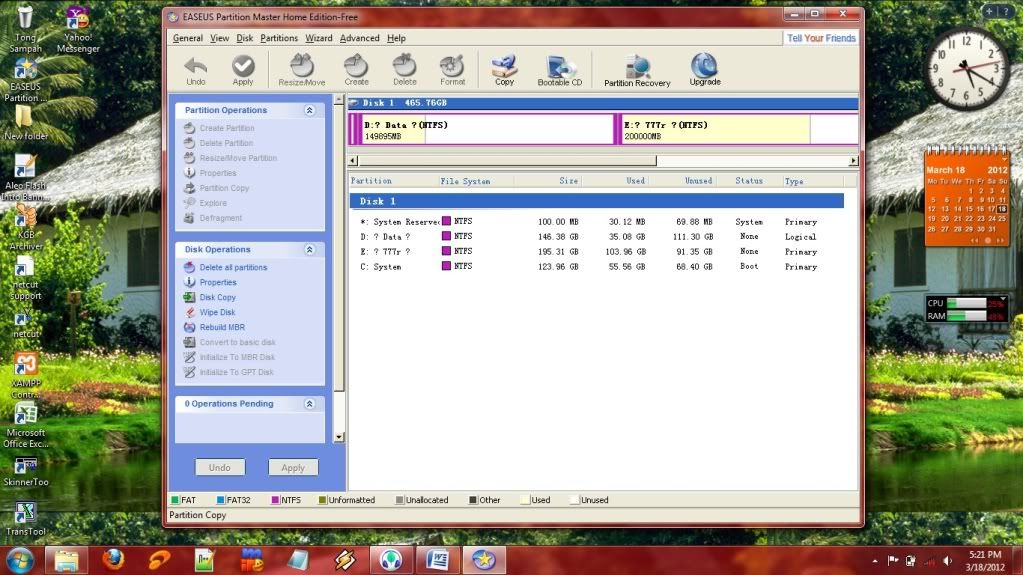Screen dimensions: 1023x575
Task: Open disk Properties in Disk Operations
Action: 218,283
